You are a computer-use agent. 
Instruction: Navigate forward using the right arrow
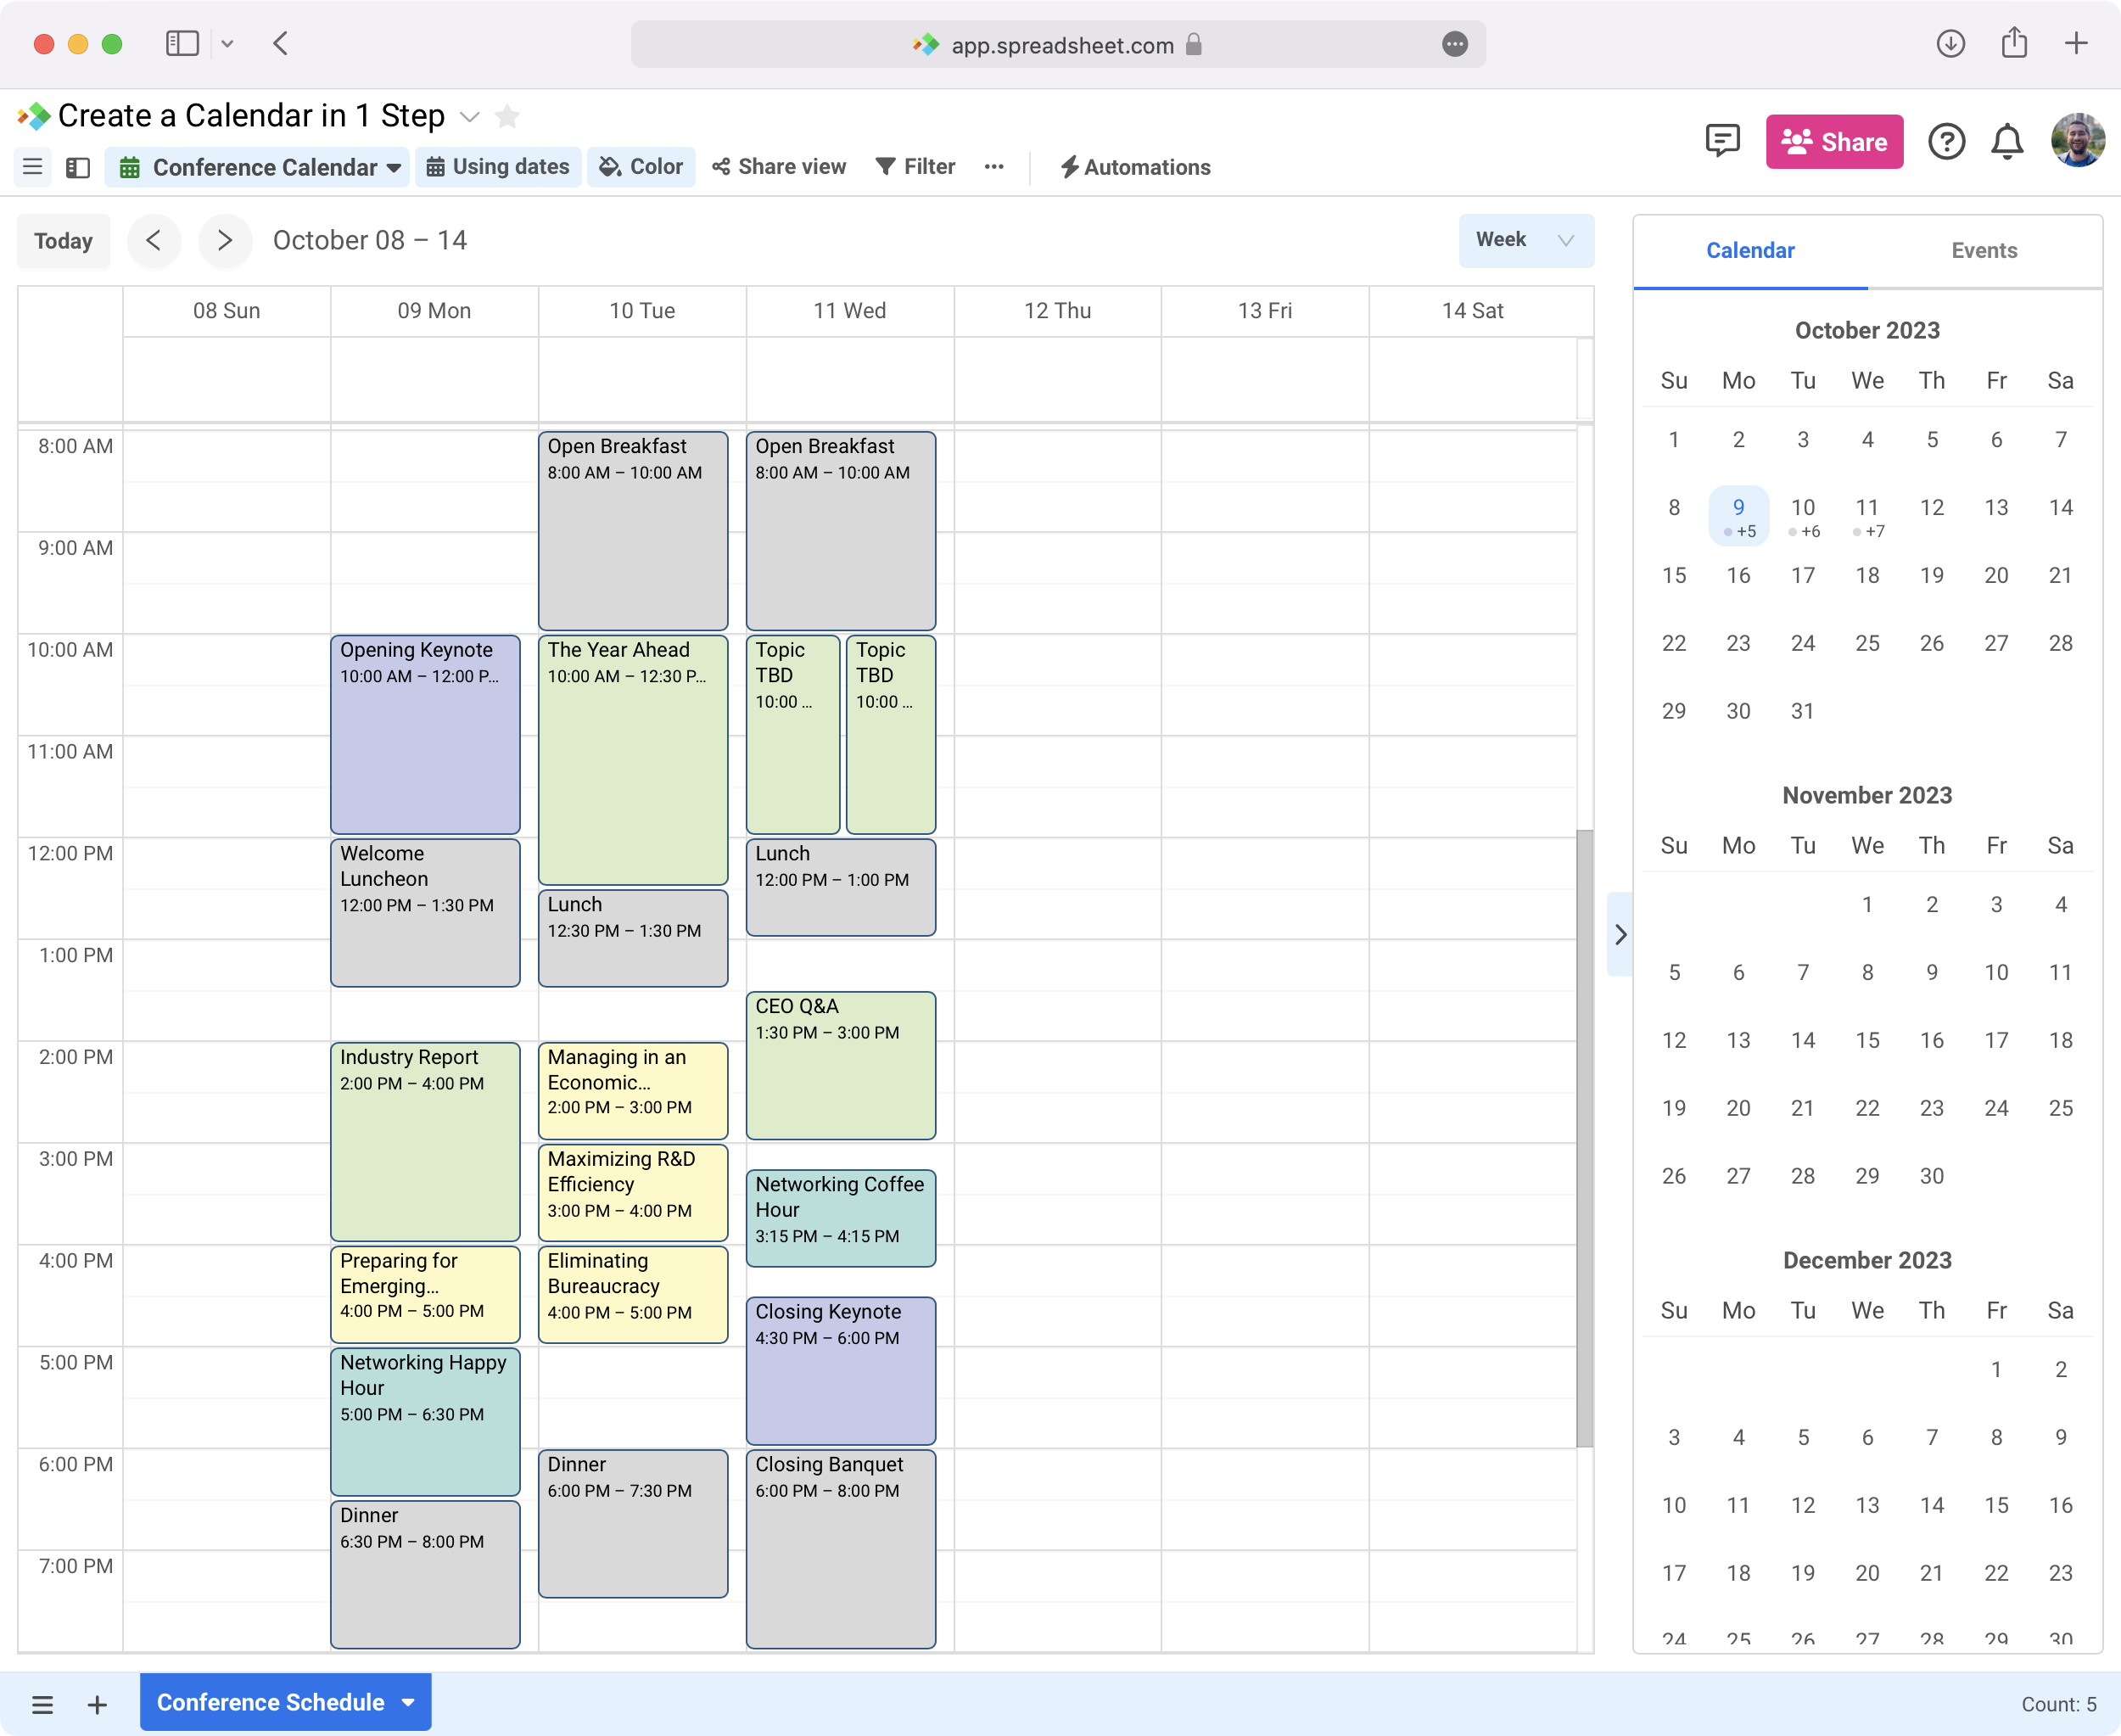click(x=222, y=239)
